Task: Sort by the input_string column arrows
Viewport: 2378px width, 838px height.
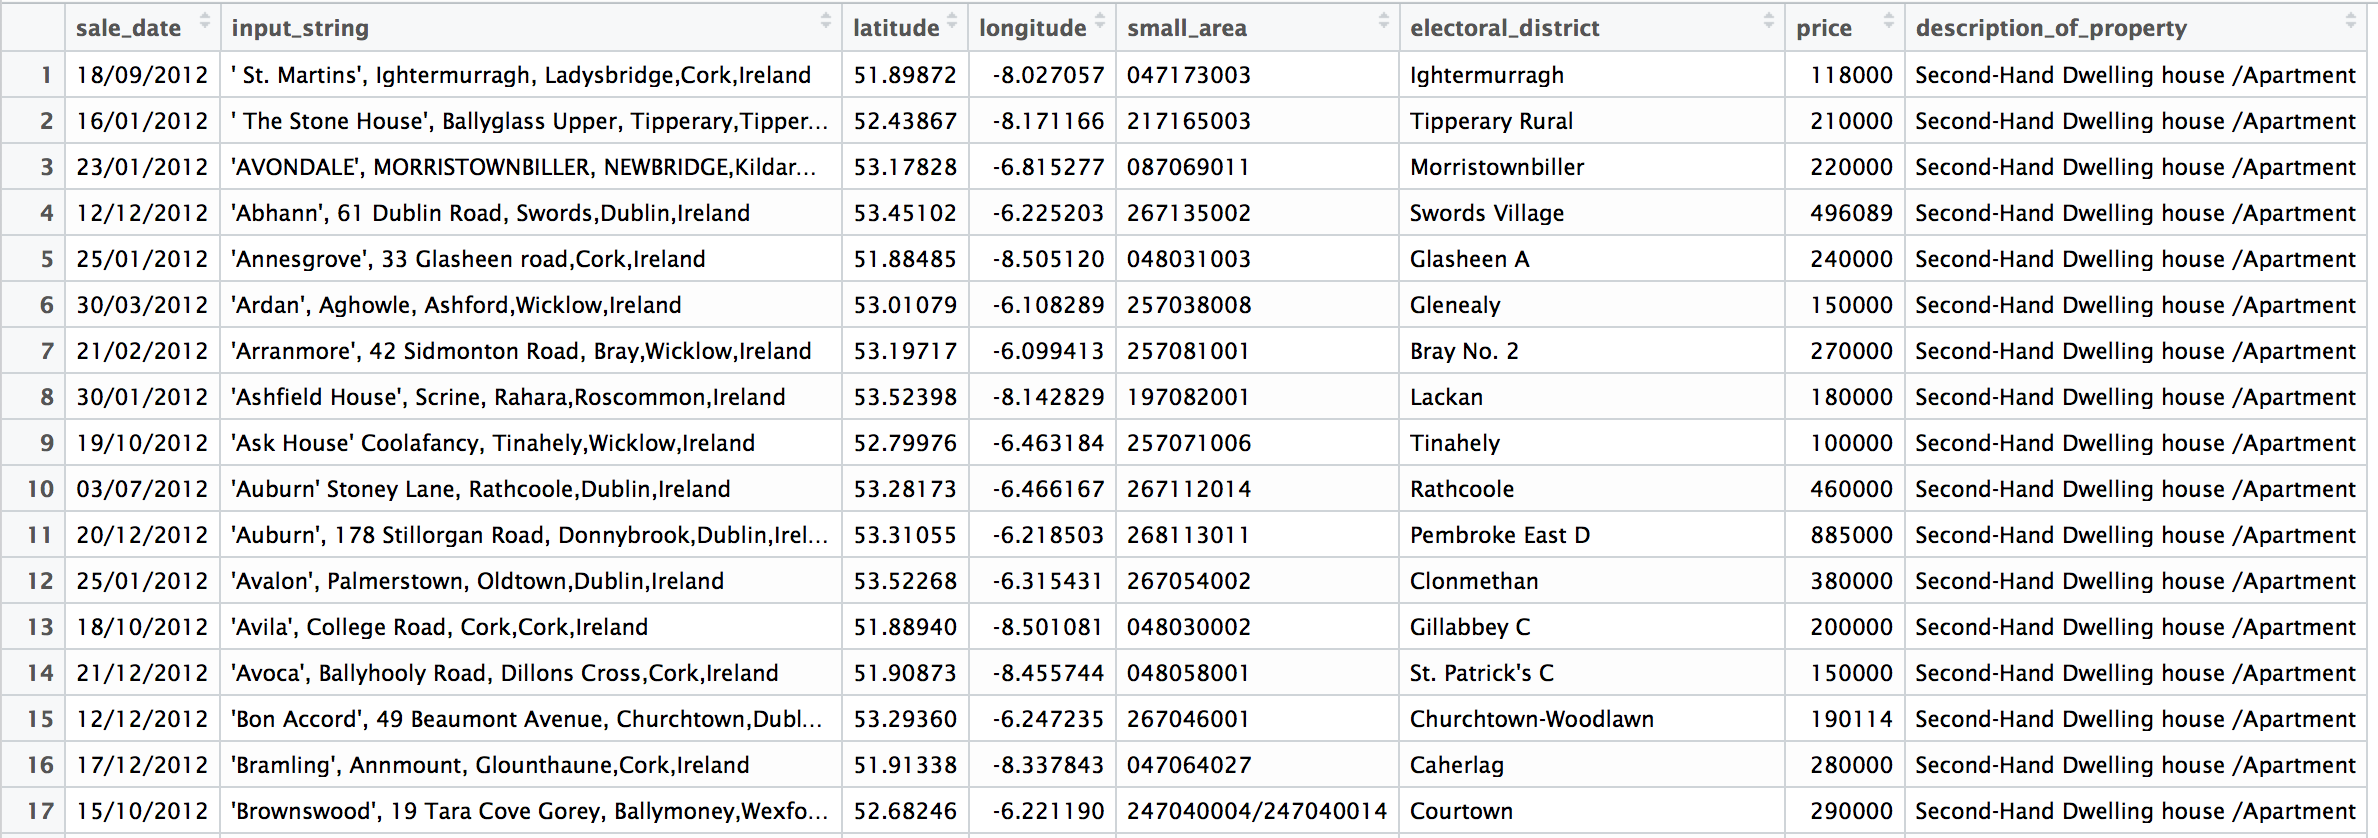Action: coord(826,20)
